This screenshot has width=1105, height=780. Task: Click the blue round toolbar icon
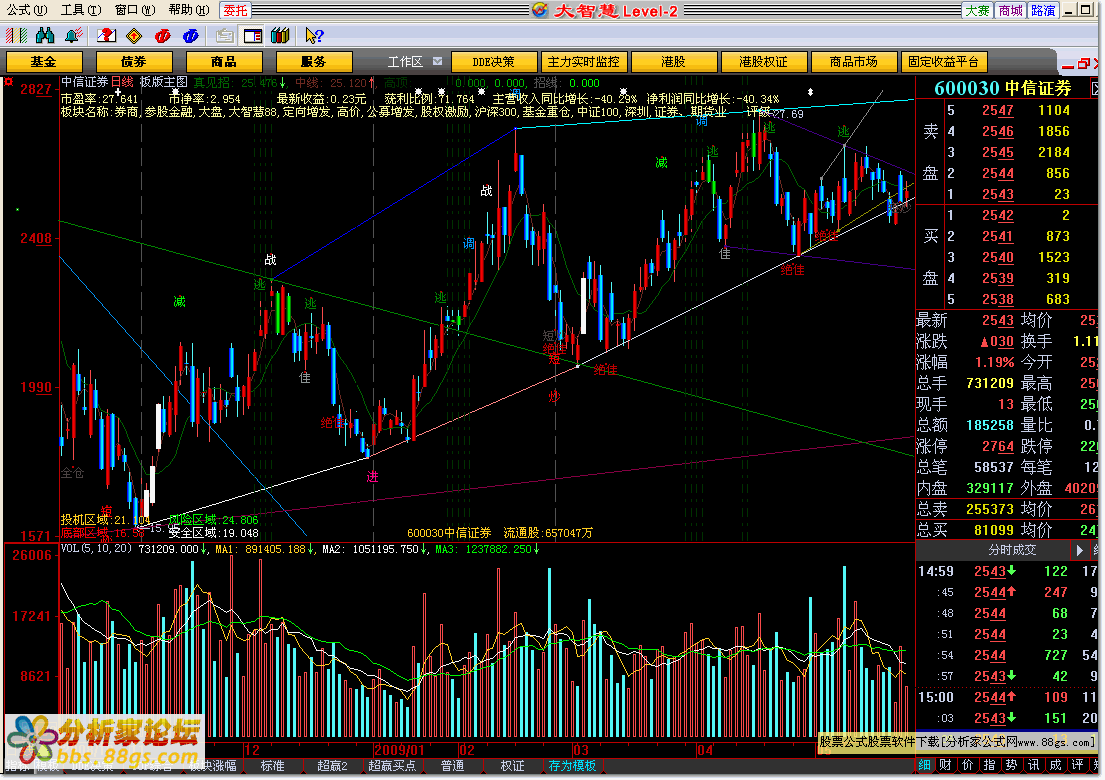[190, 35]
